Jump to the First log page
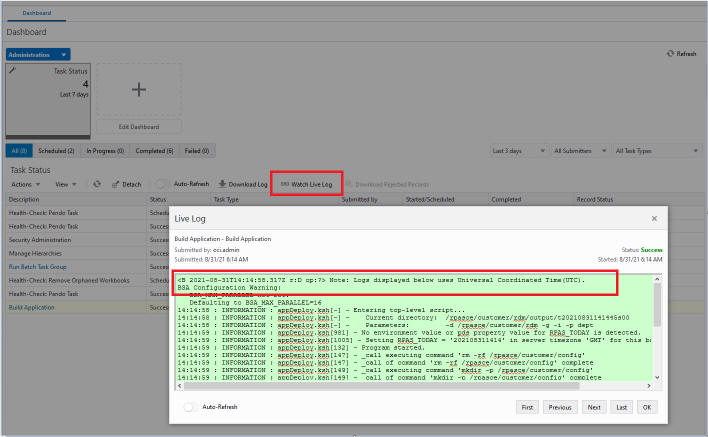 tap(527, 407)
